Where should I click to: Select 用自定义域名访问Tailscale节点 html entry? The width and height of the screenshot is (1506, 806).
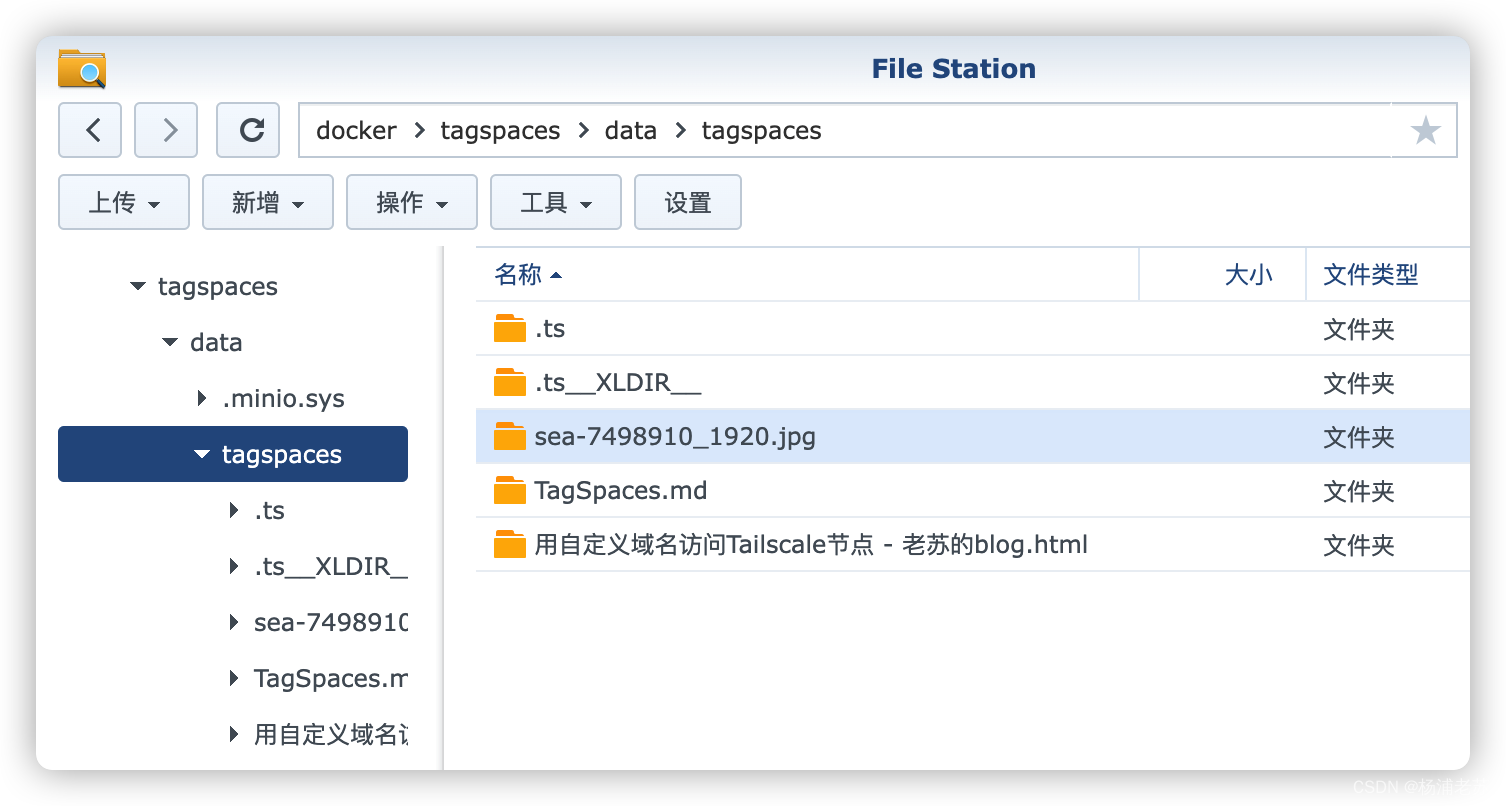[811, 545]
